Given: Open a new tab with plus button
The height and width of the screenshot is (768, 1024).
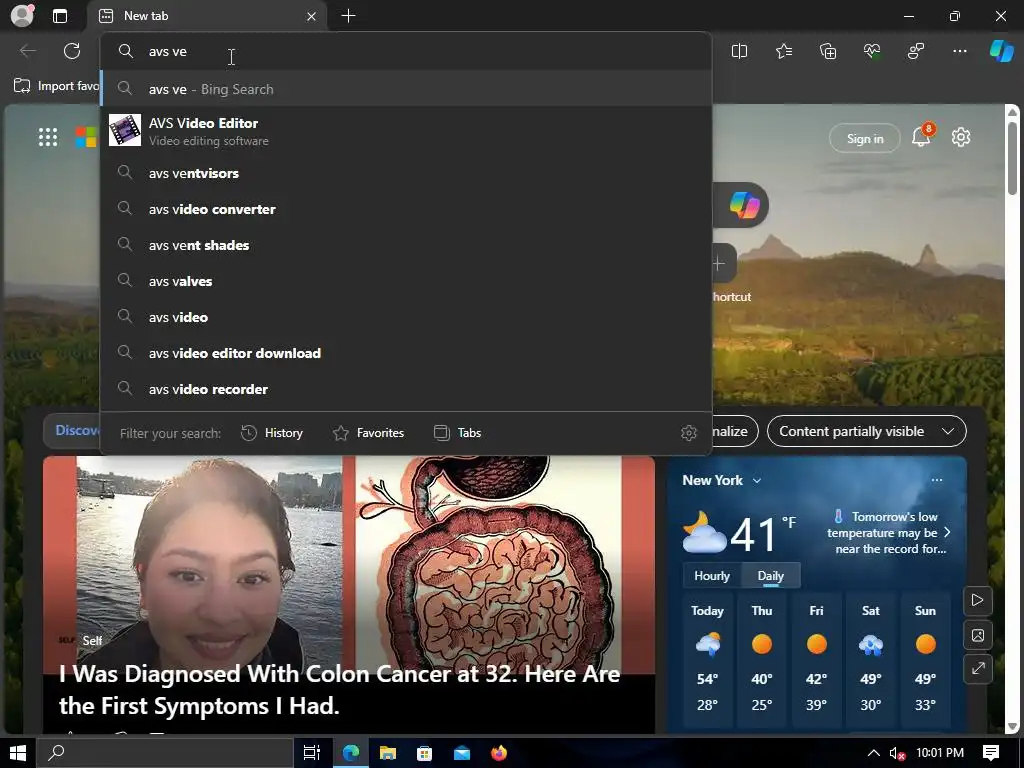Looking at the screenshot, I should point(349,16).
